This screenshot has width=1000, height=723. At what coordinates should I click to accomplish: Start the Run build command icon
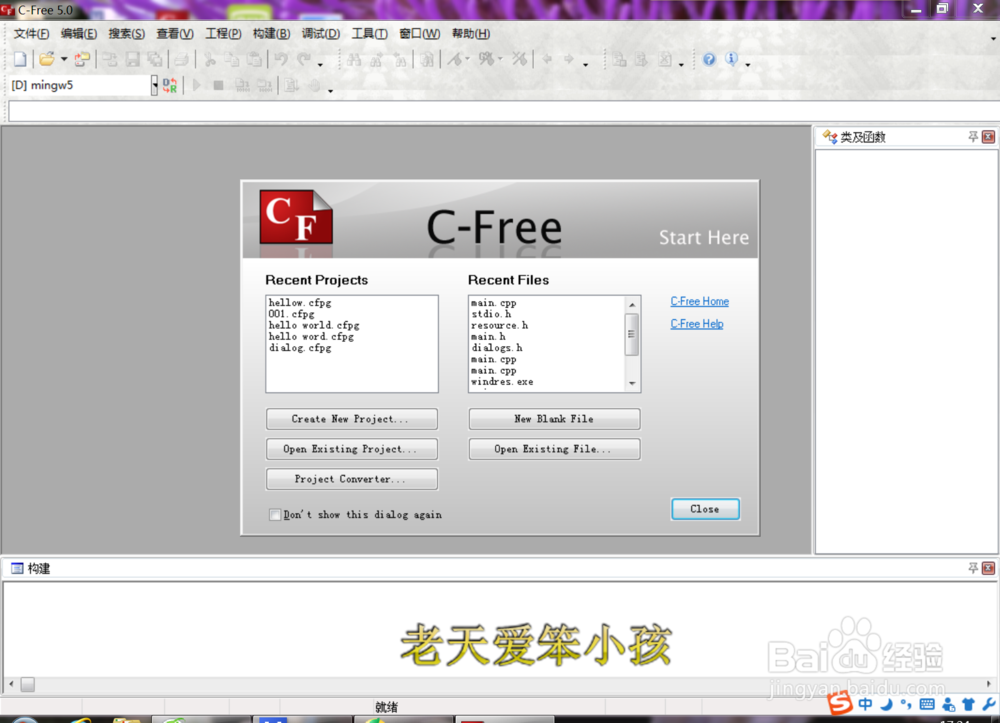(x=197, y=85)
